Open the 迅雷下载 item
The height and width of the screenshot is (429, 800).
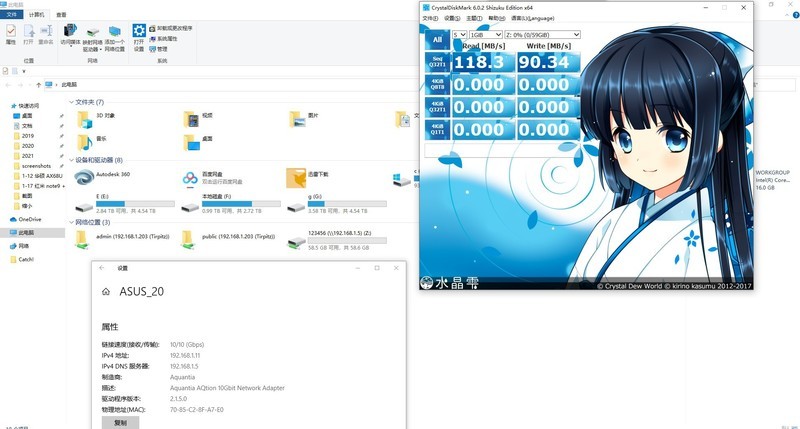(x=308, y=178)
